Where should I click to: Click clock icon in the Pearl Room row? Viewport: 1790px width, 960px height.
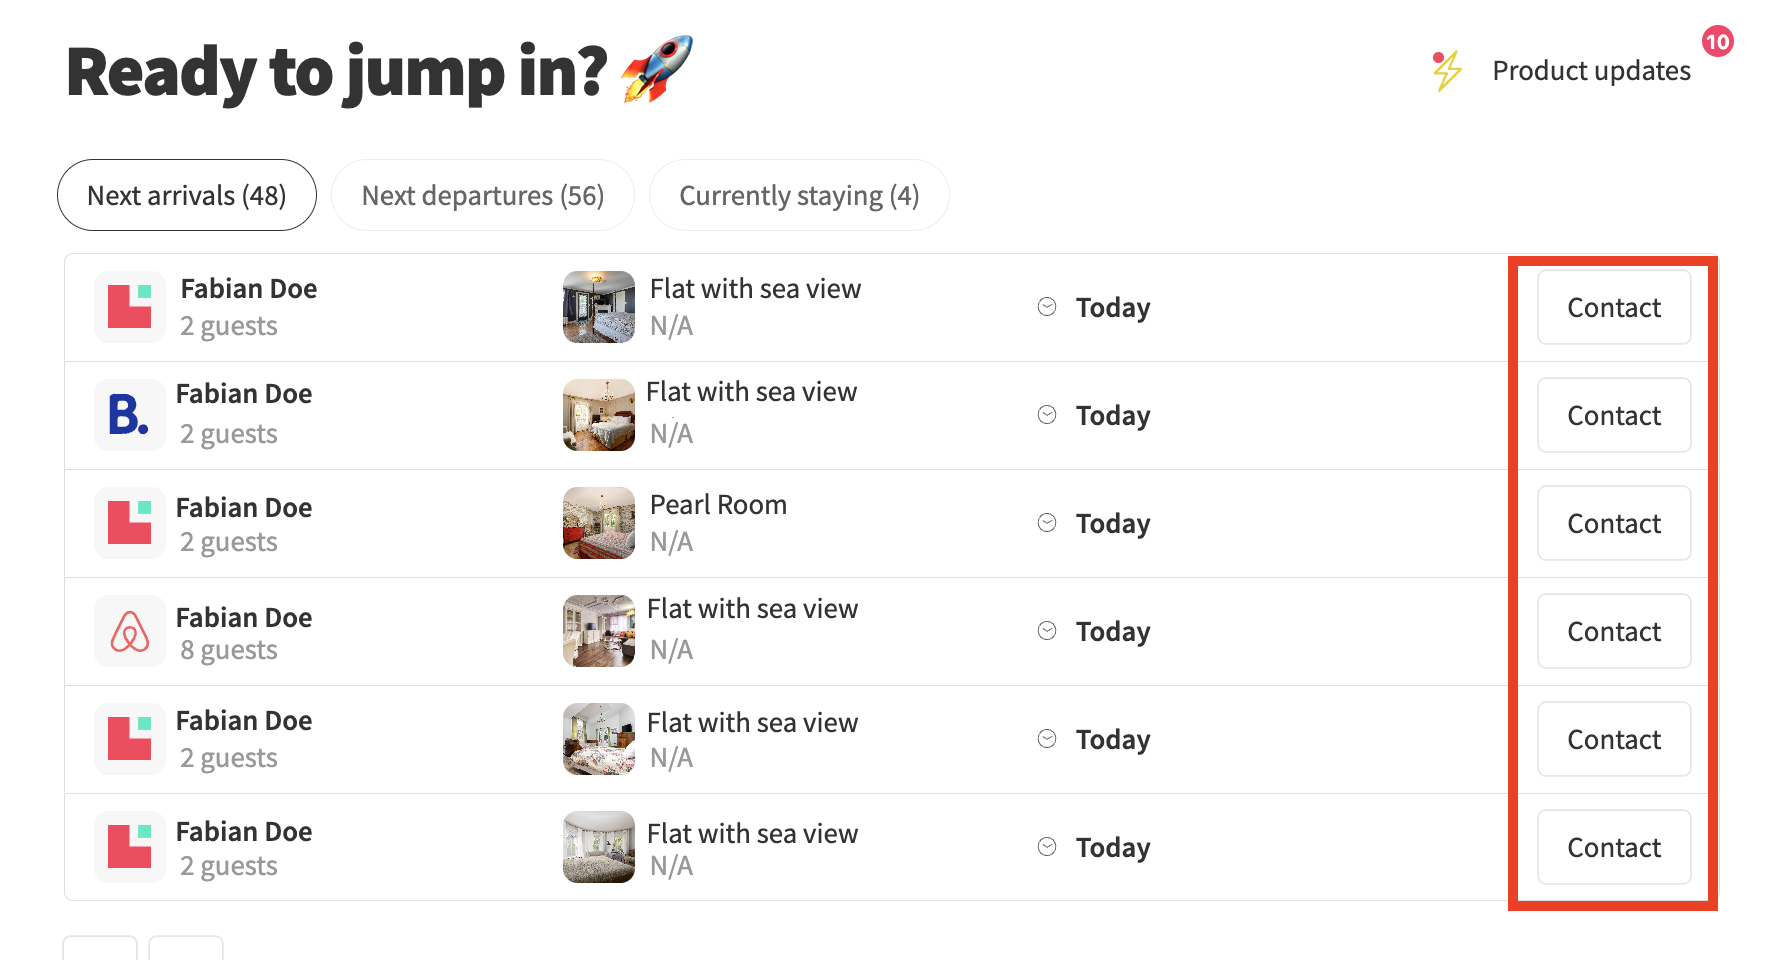coord(1047,523)
